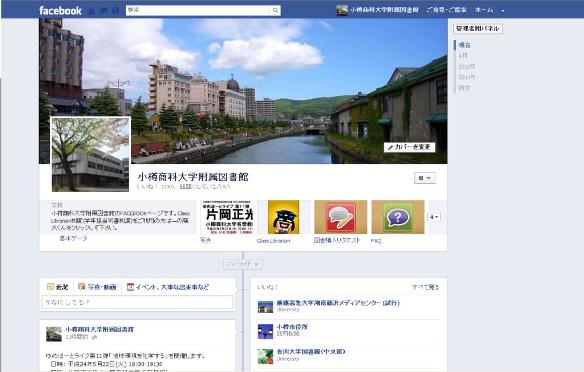Open friend requests icon in top bar
This screenshot has width=584, height=372.
91,11
